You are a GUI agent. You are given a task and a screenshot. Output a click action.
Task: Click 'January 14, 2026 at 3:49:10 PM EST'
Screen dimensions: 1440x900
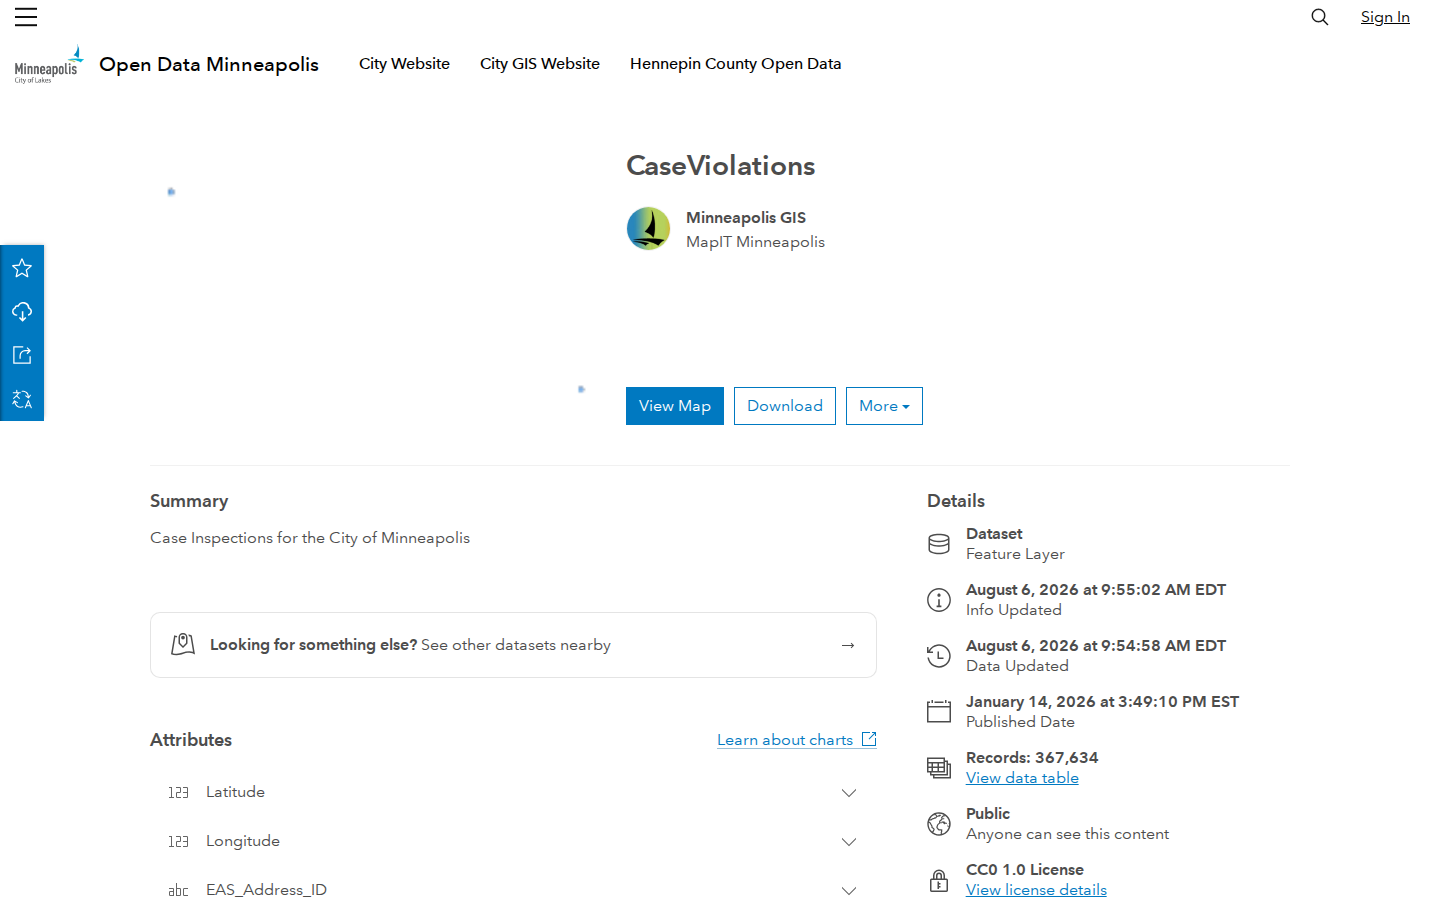(x=1102, y=702)
